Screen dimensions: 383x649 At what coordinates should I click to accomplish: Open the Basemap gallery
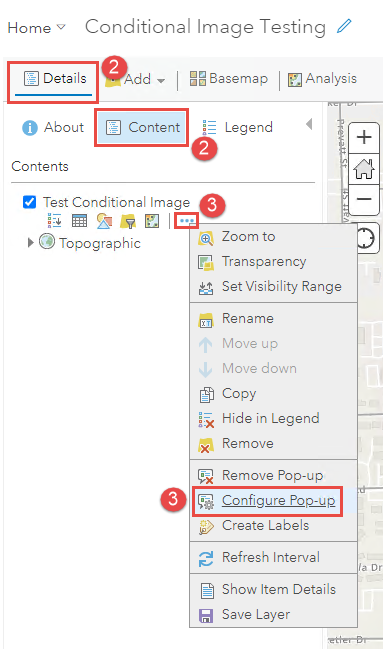pos(229,78)
